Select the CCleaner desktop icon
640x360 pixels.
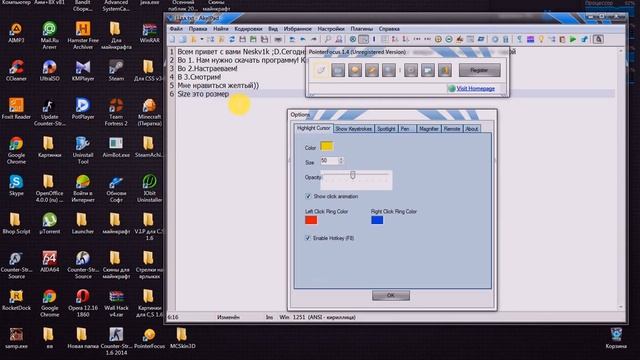click(x=16, y=70)
